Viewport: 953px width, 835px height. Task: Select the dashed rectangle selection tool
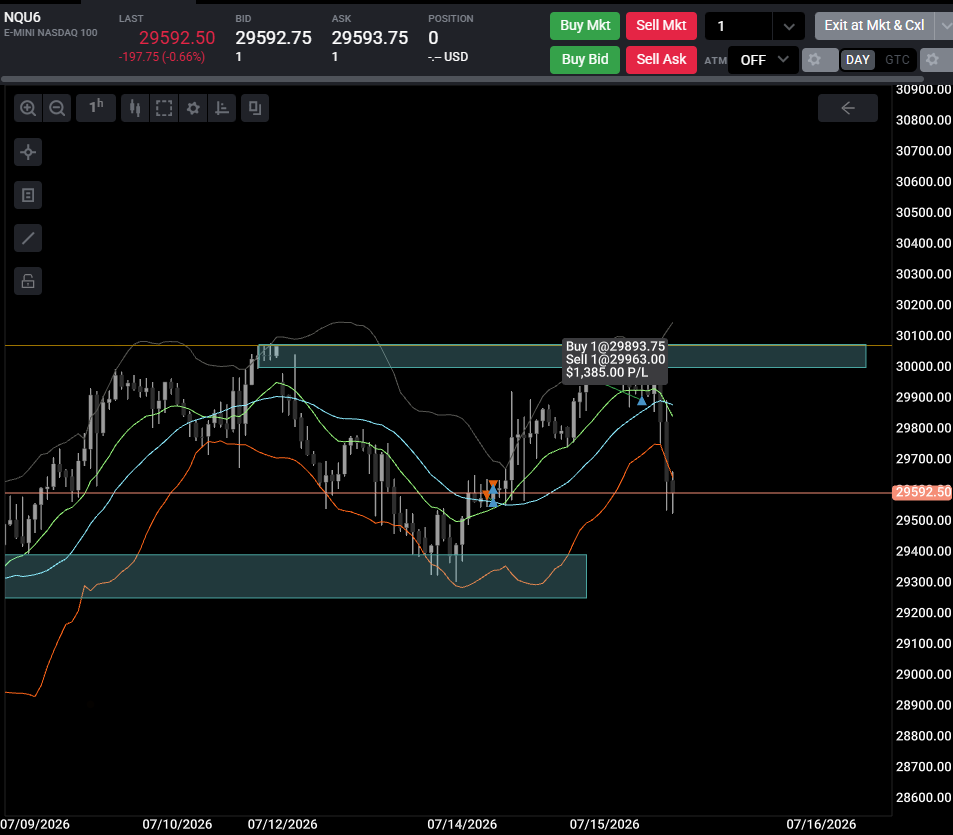click(164, 108)
